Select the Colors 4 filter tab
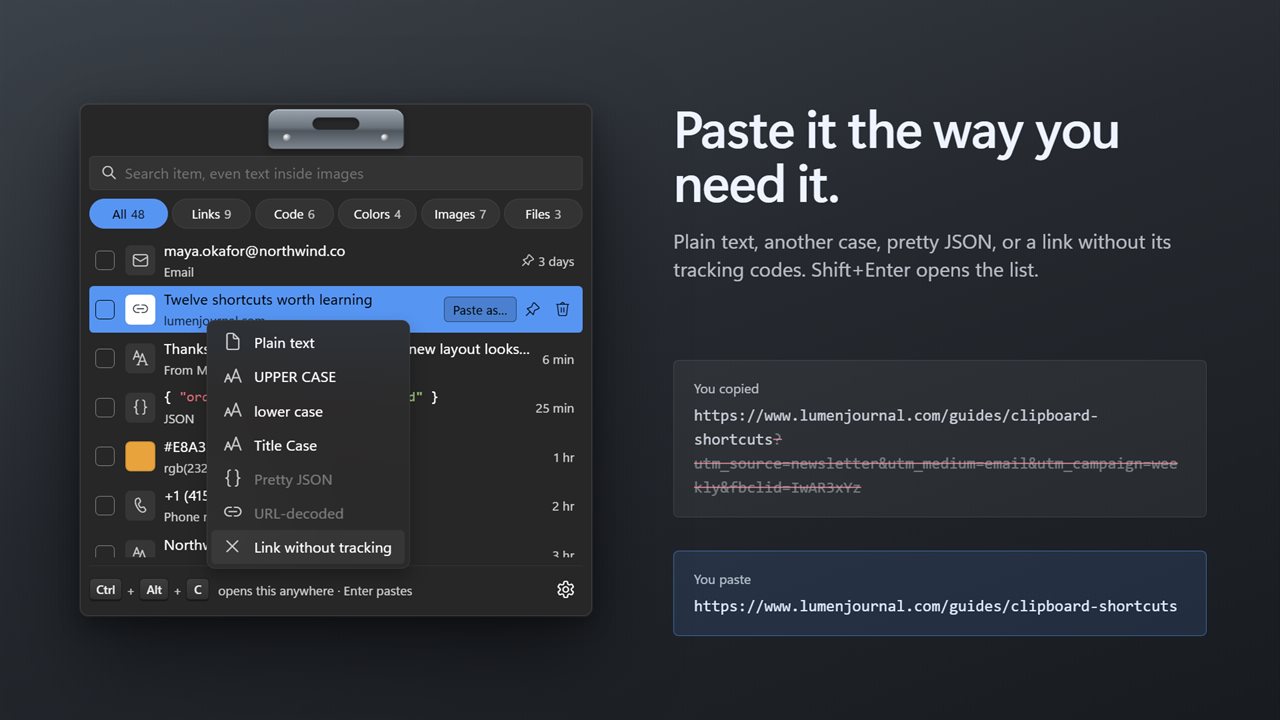1280x720 pixels. click(x=377, y=214)
